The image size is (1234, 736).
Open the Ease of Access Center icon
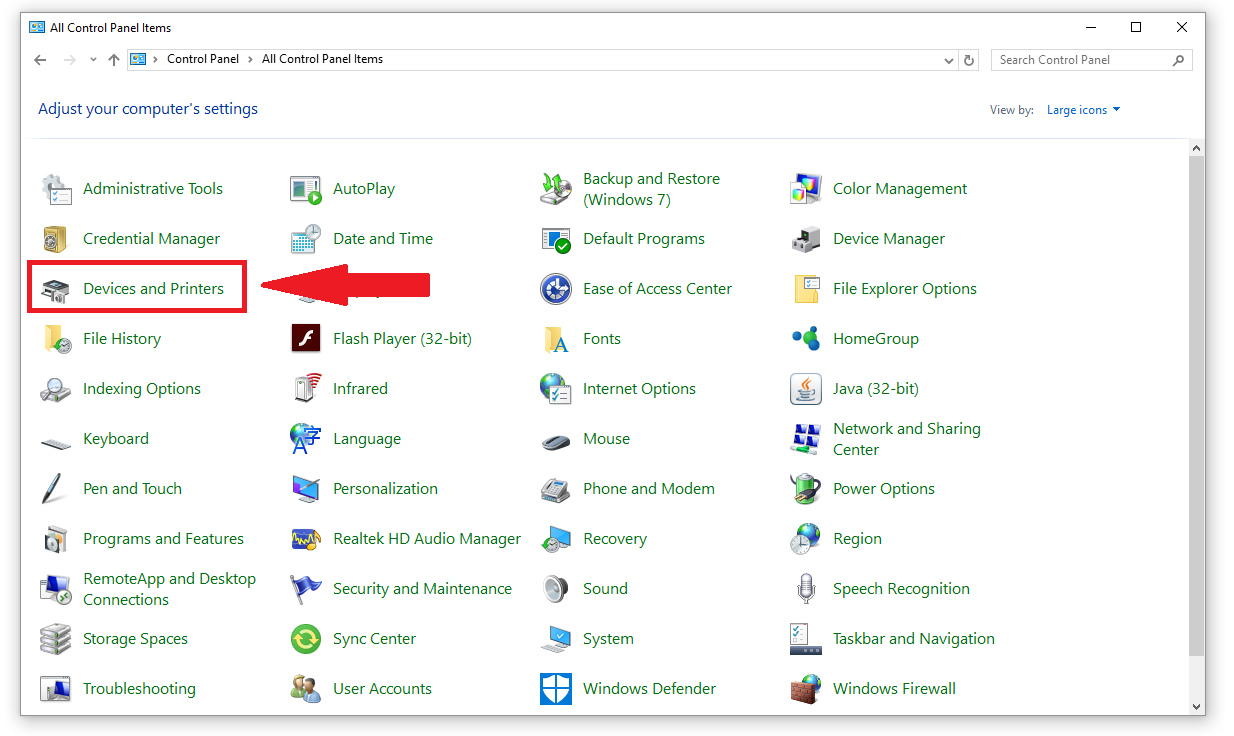click(x=556, y=289)
